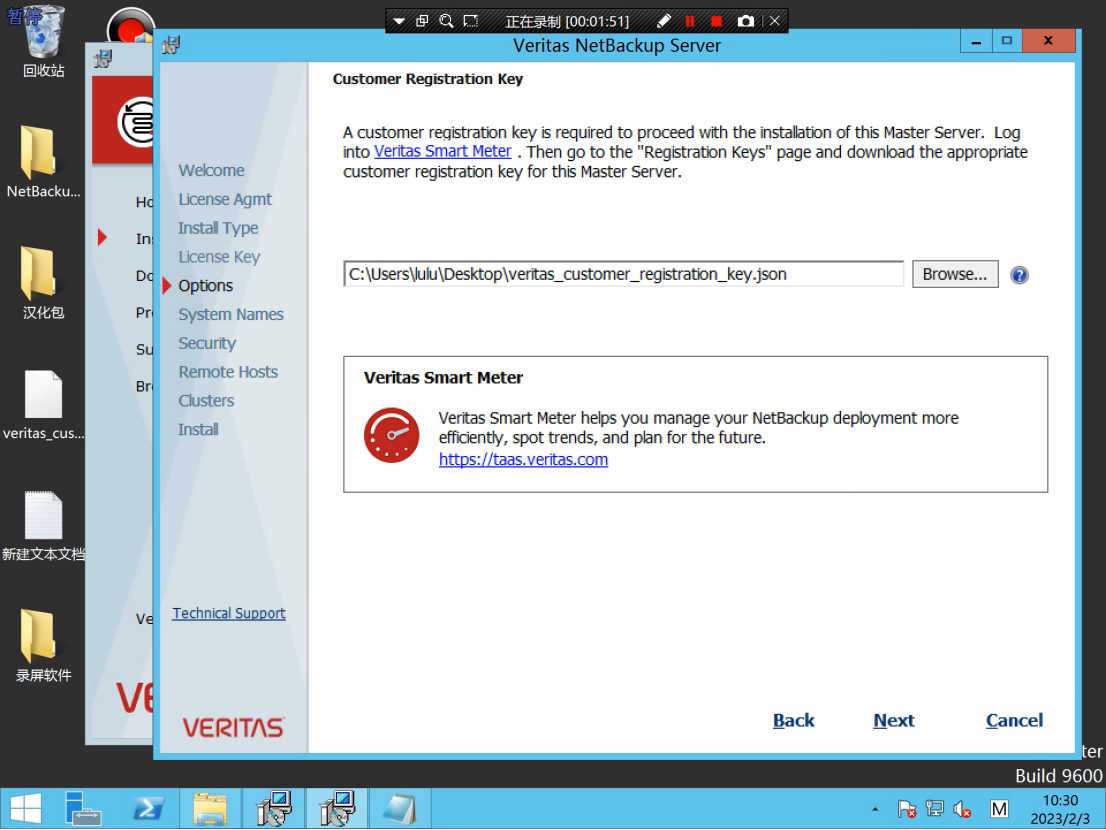The image size is (1106, 830).
Task: Click the window-select icon in recording toolbar
Action: click(422, 21)
